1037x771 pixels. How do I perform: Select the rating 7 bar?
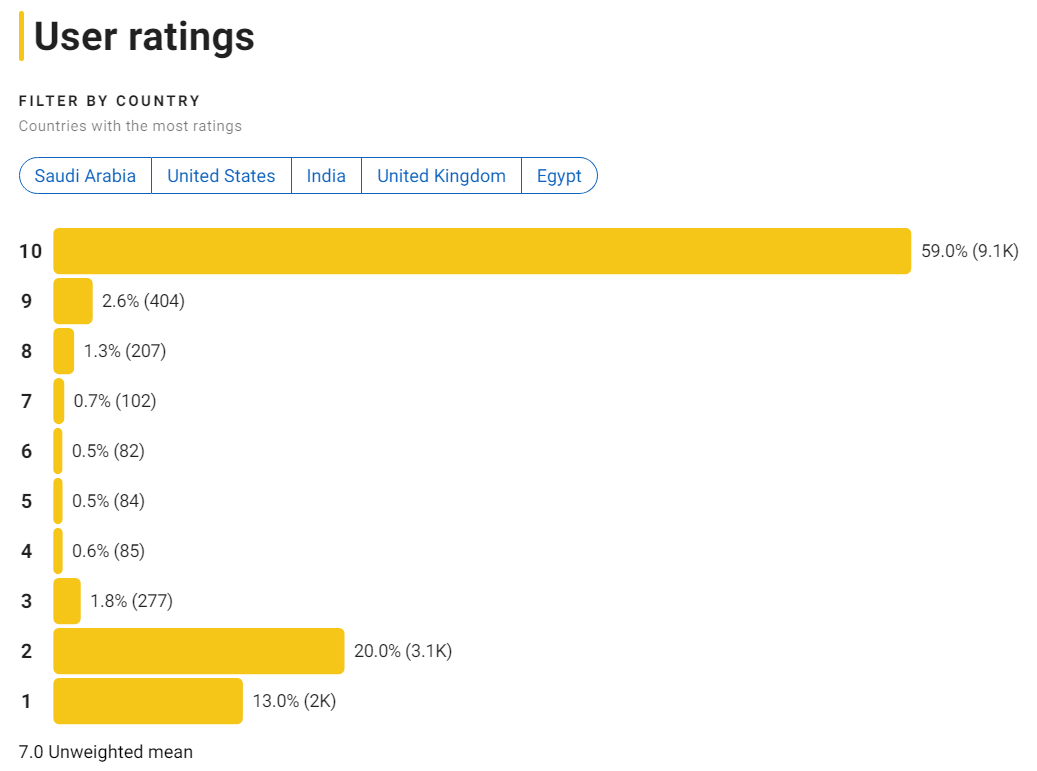point(59,401)
